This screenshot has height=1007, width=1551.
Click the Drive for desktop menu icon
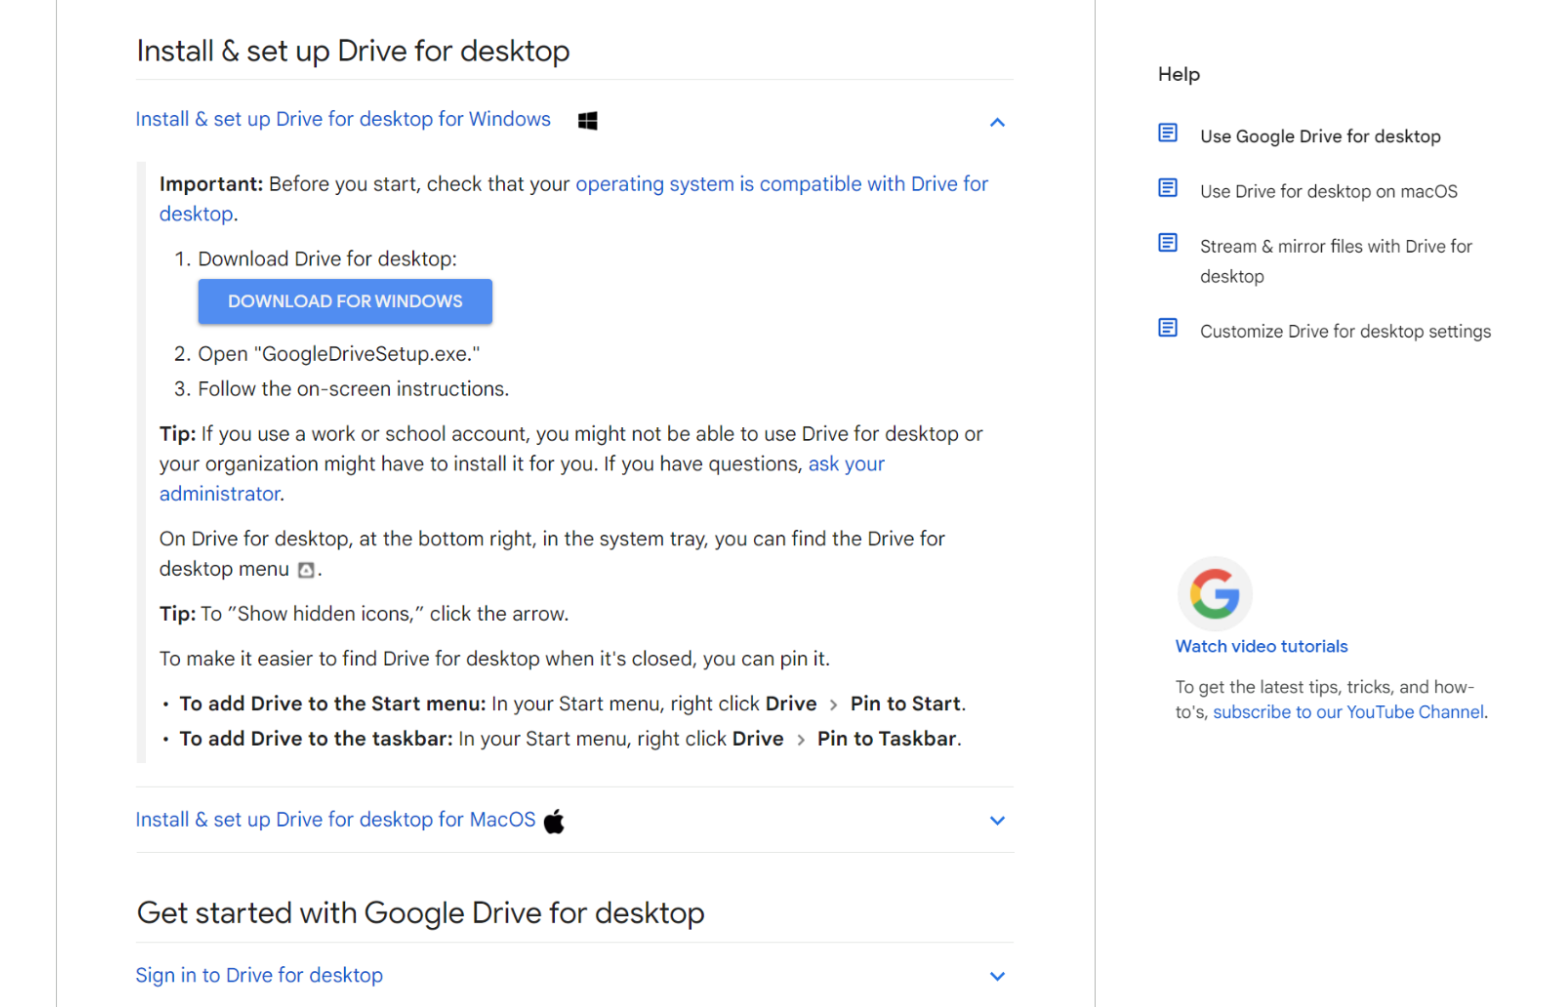306,570
